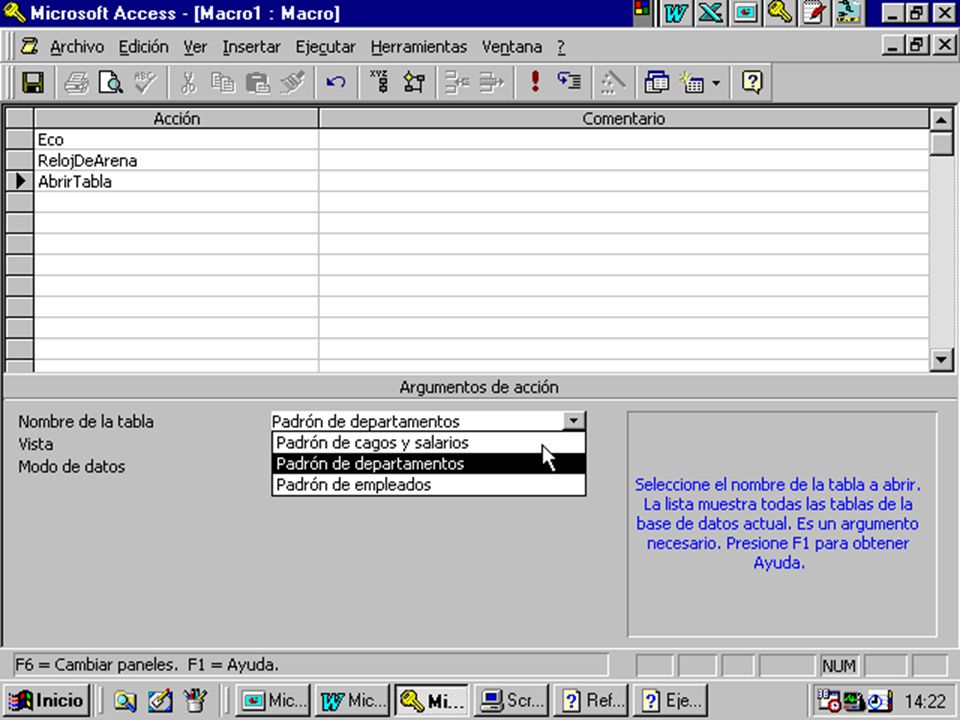Screen dimensions: 960x720
Task: Click the spelling check toolbar icon
Action: pos(145,82)
